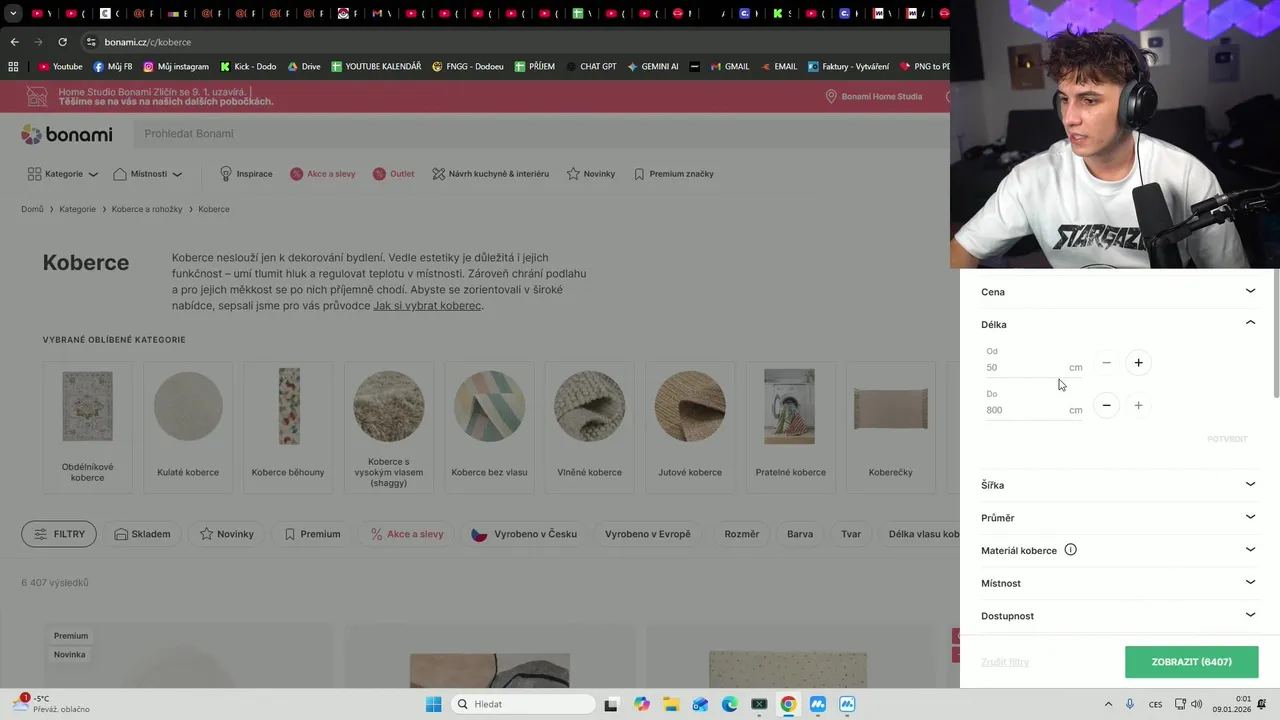Expand the Dostupnost filter section
The height and width of the screenshot is (720, 1280).
[x=1118, y=616]
